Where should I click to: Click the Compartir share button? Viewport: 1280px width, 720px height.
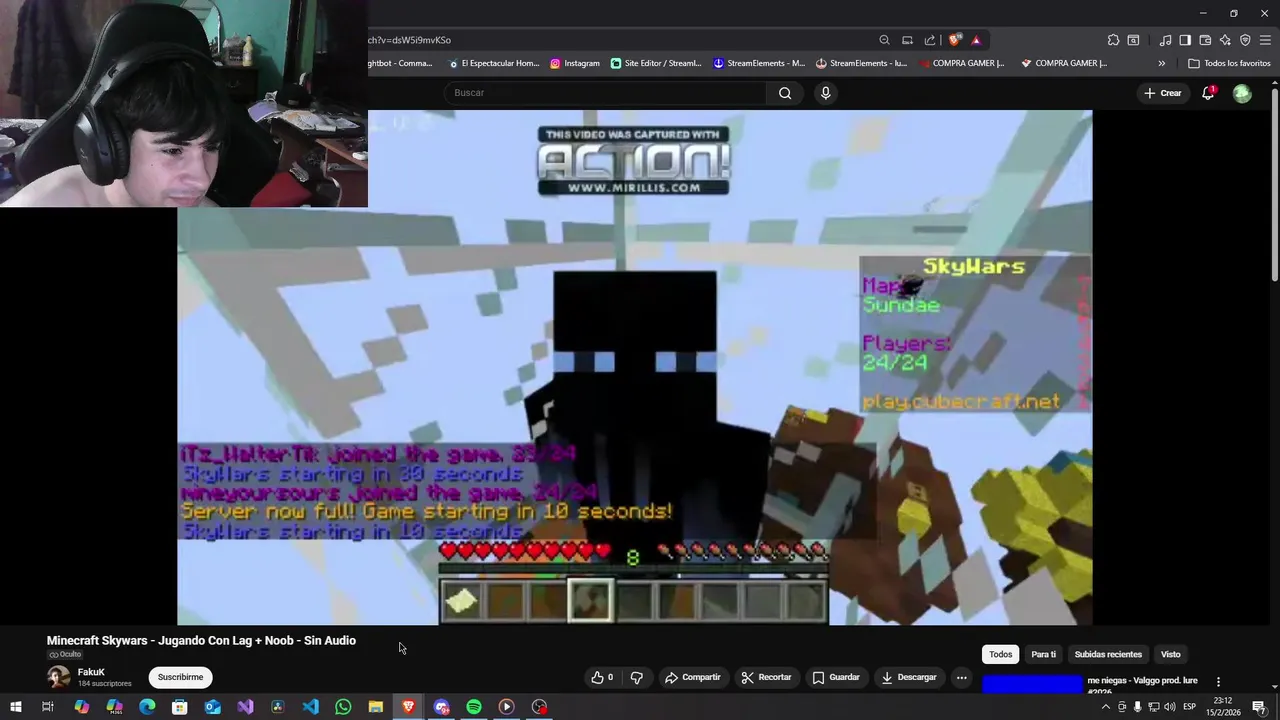[x=693, y=677]
